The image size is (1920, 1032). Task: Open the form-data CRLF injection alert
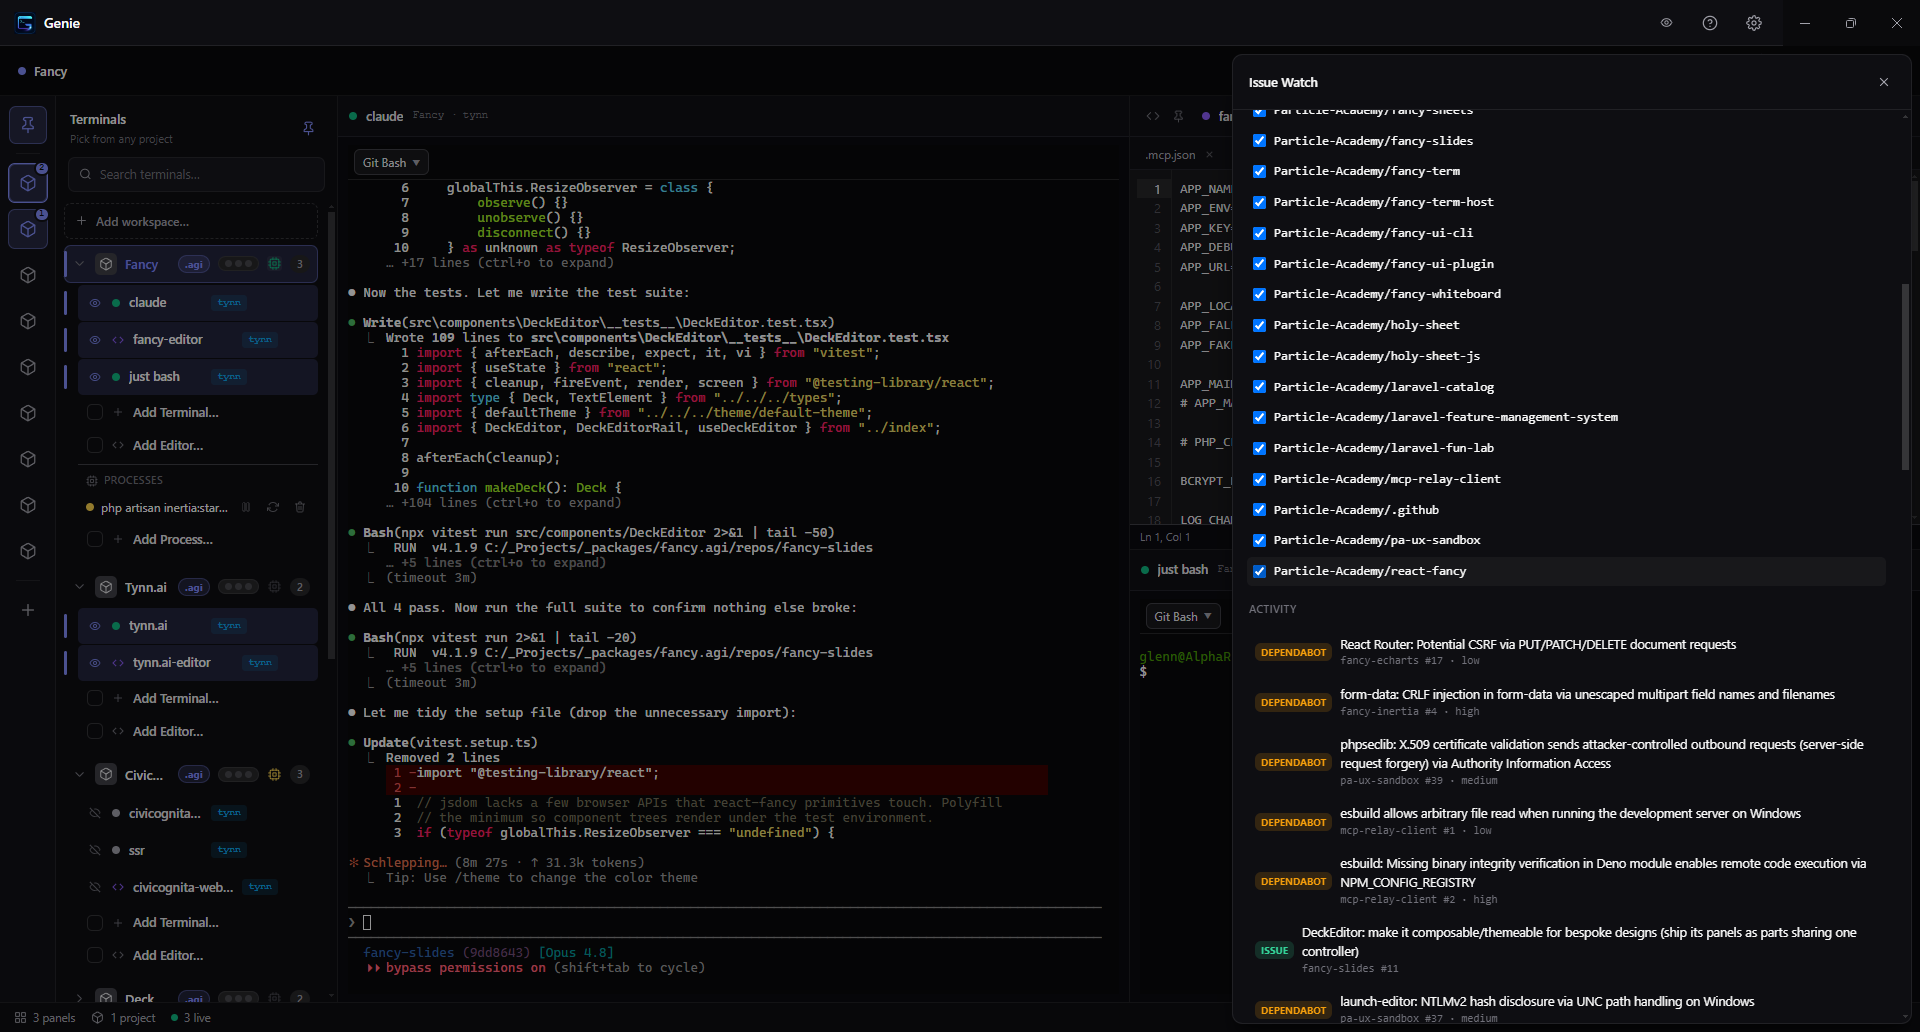click(1568, 702)
